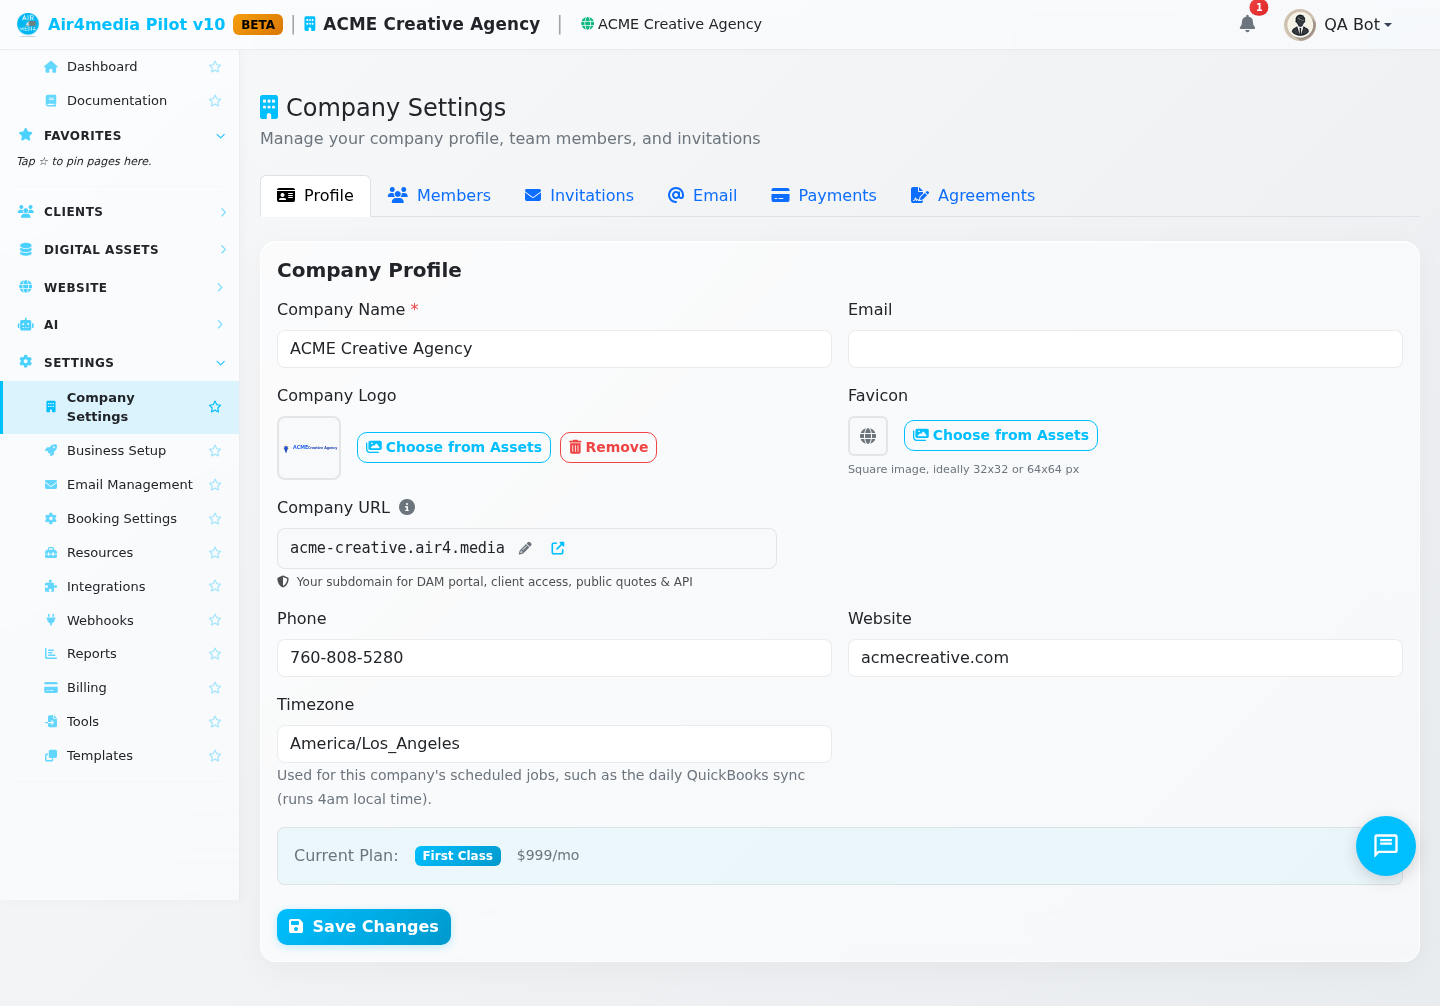Image resolution: width=1440 pixels, height=1006 pixels.
Task: Pin Dashboard with its favorite star
Action: coord(215,67)
